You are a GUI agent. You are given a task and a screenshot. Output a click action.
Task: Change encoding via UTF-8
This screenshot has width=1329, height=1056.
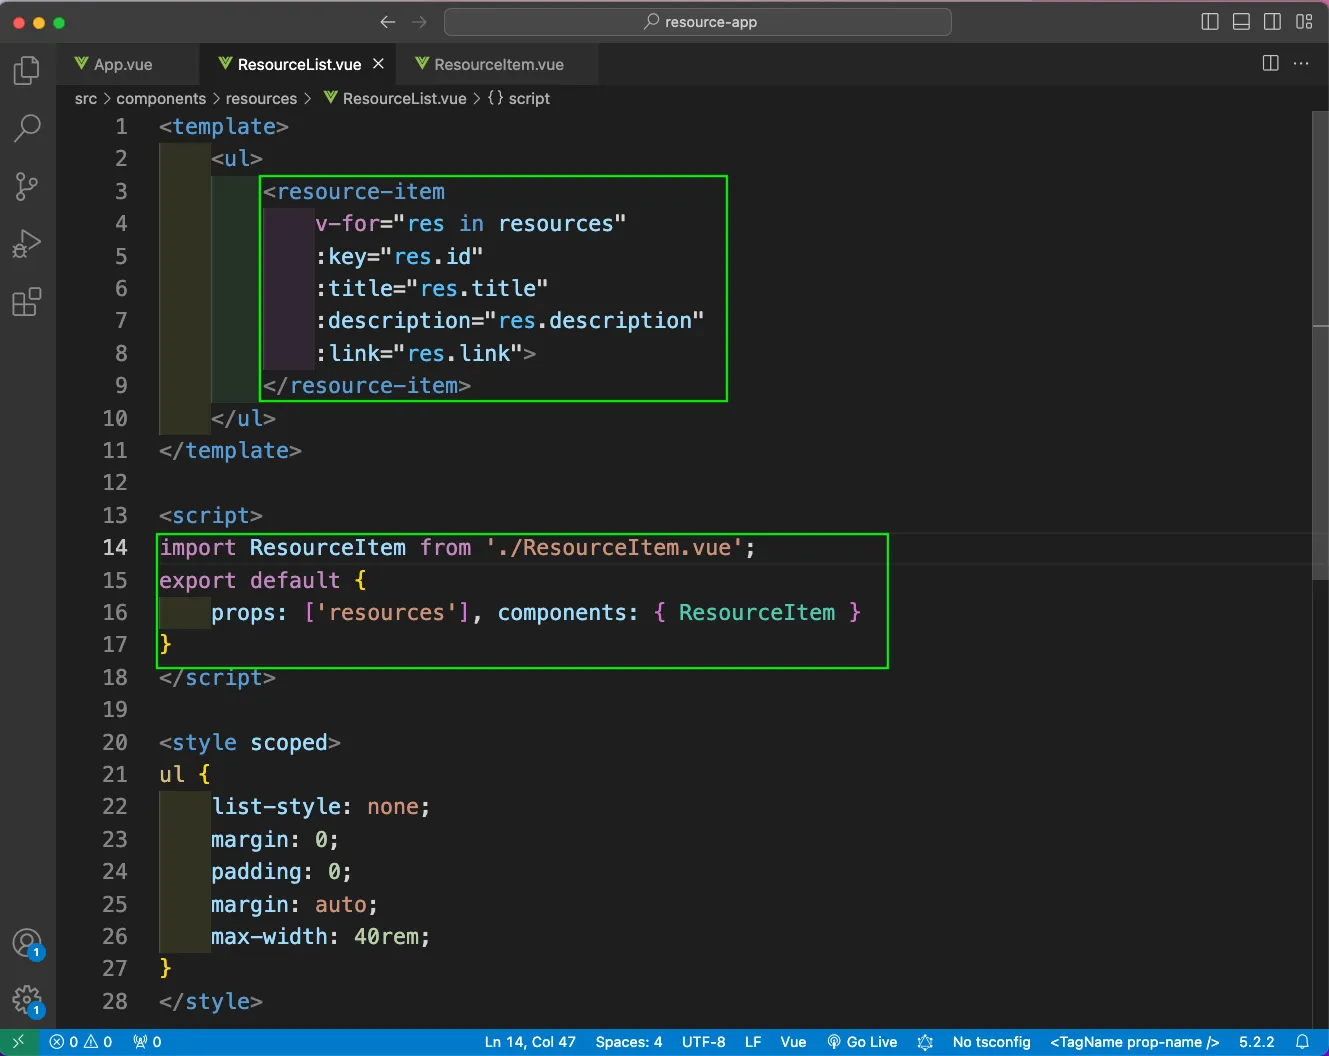704,1042
